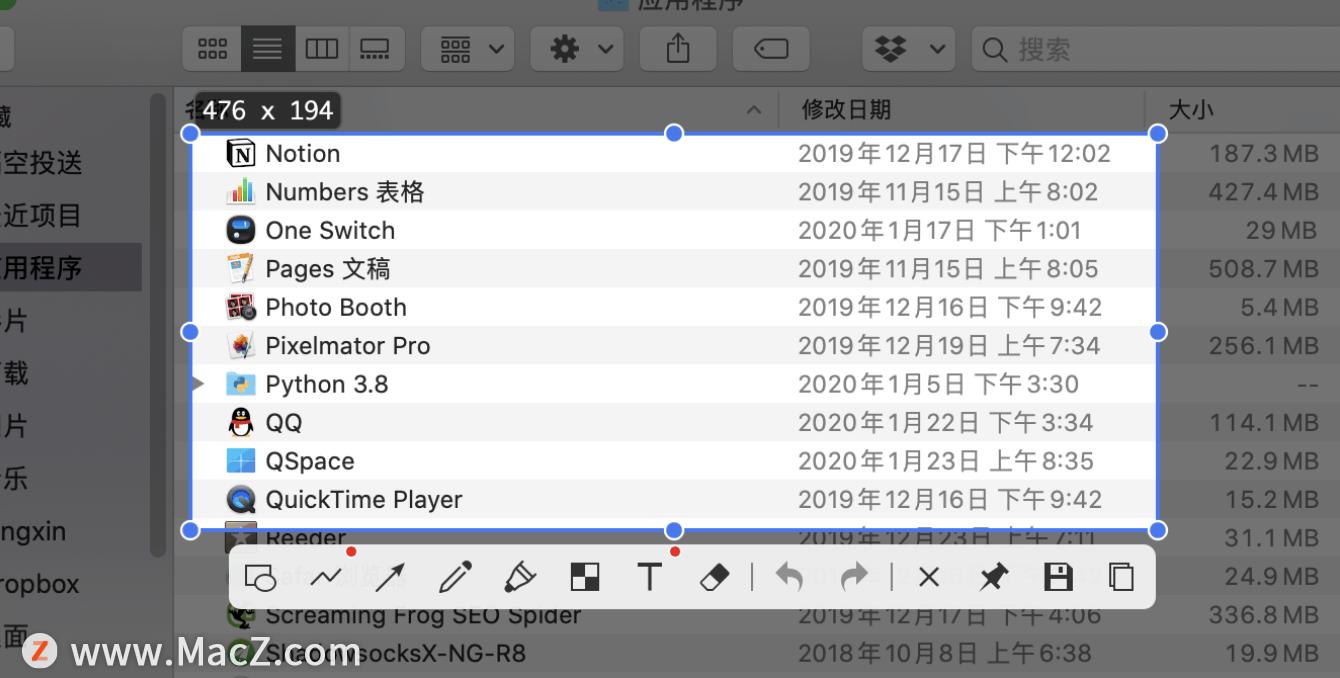This screenshot has height=678, width=1340.
Task: Select the eraser tool
Action: [x=714, y=577]
